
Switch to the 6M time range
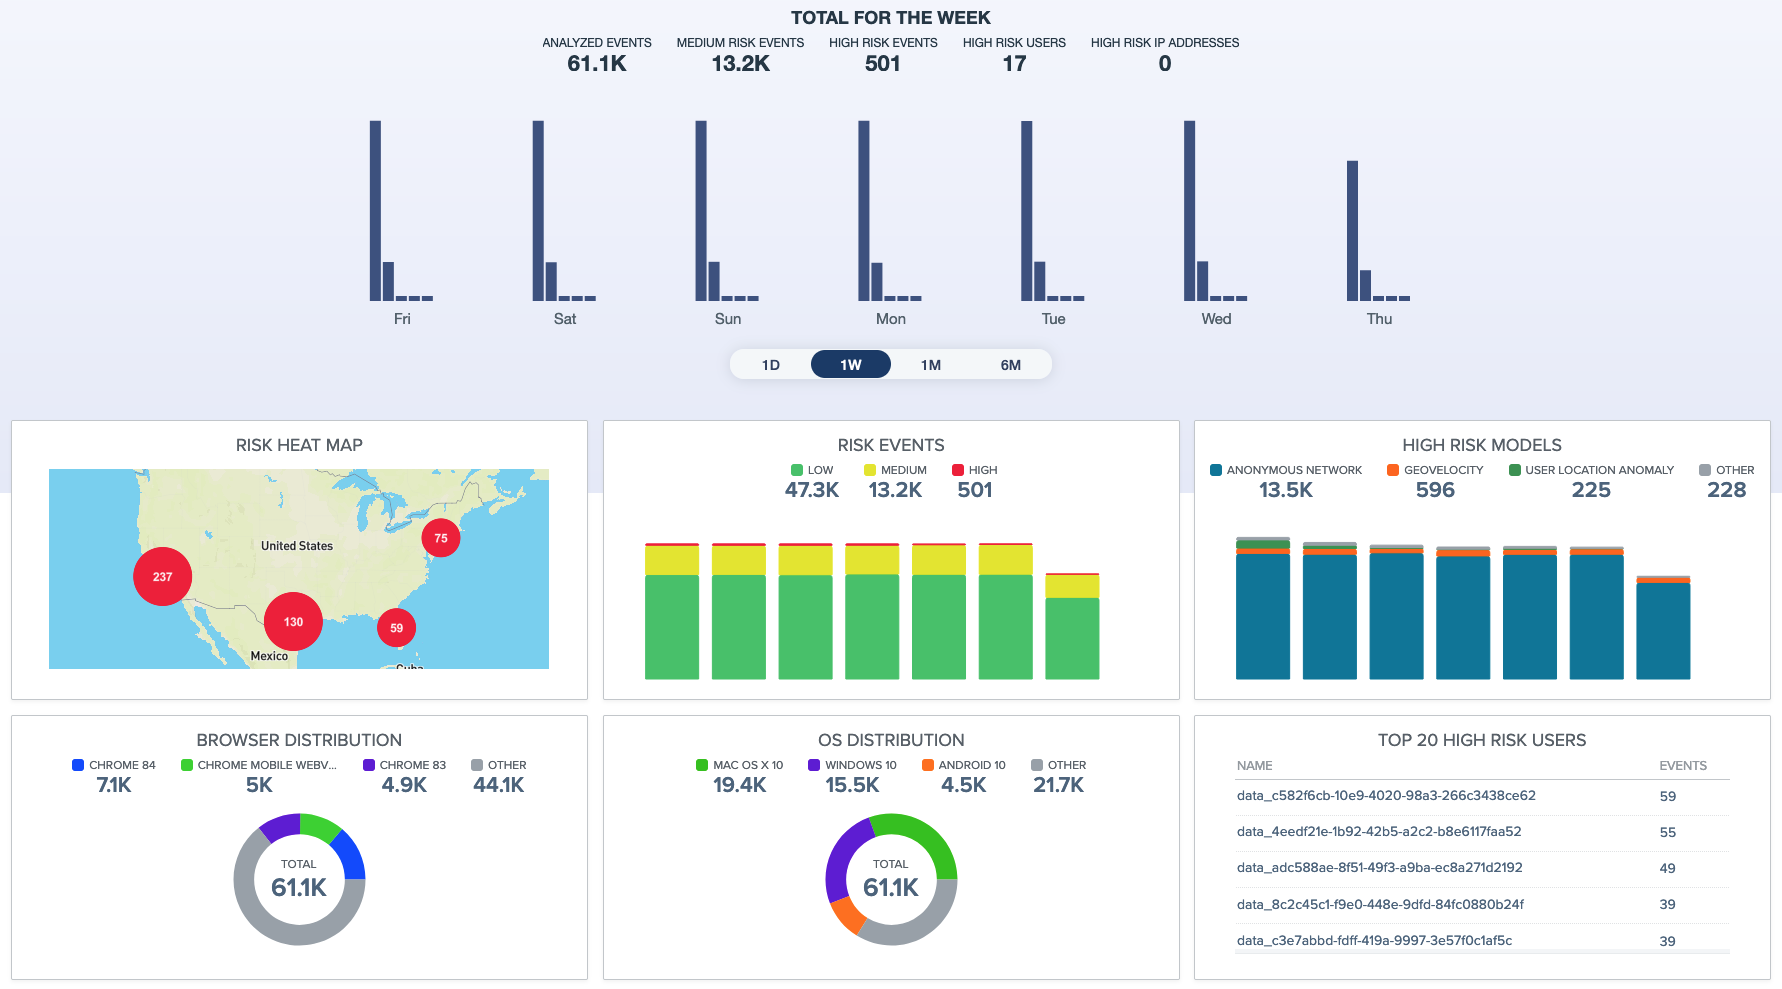click(1011, 365)
